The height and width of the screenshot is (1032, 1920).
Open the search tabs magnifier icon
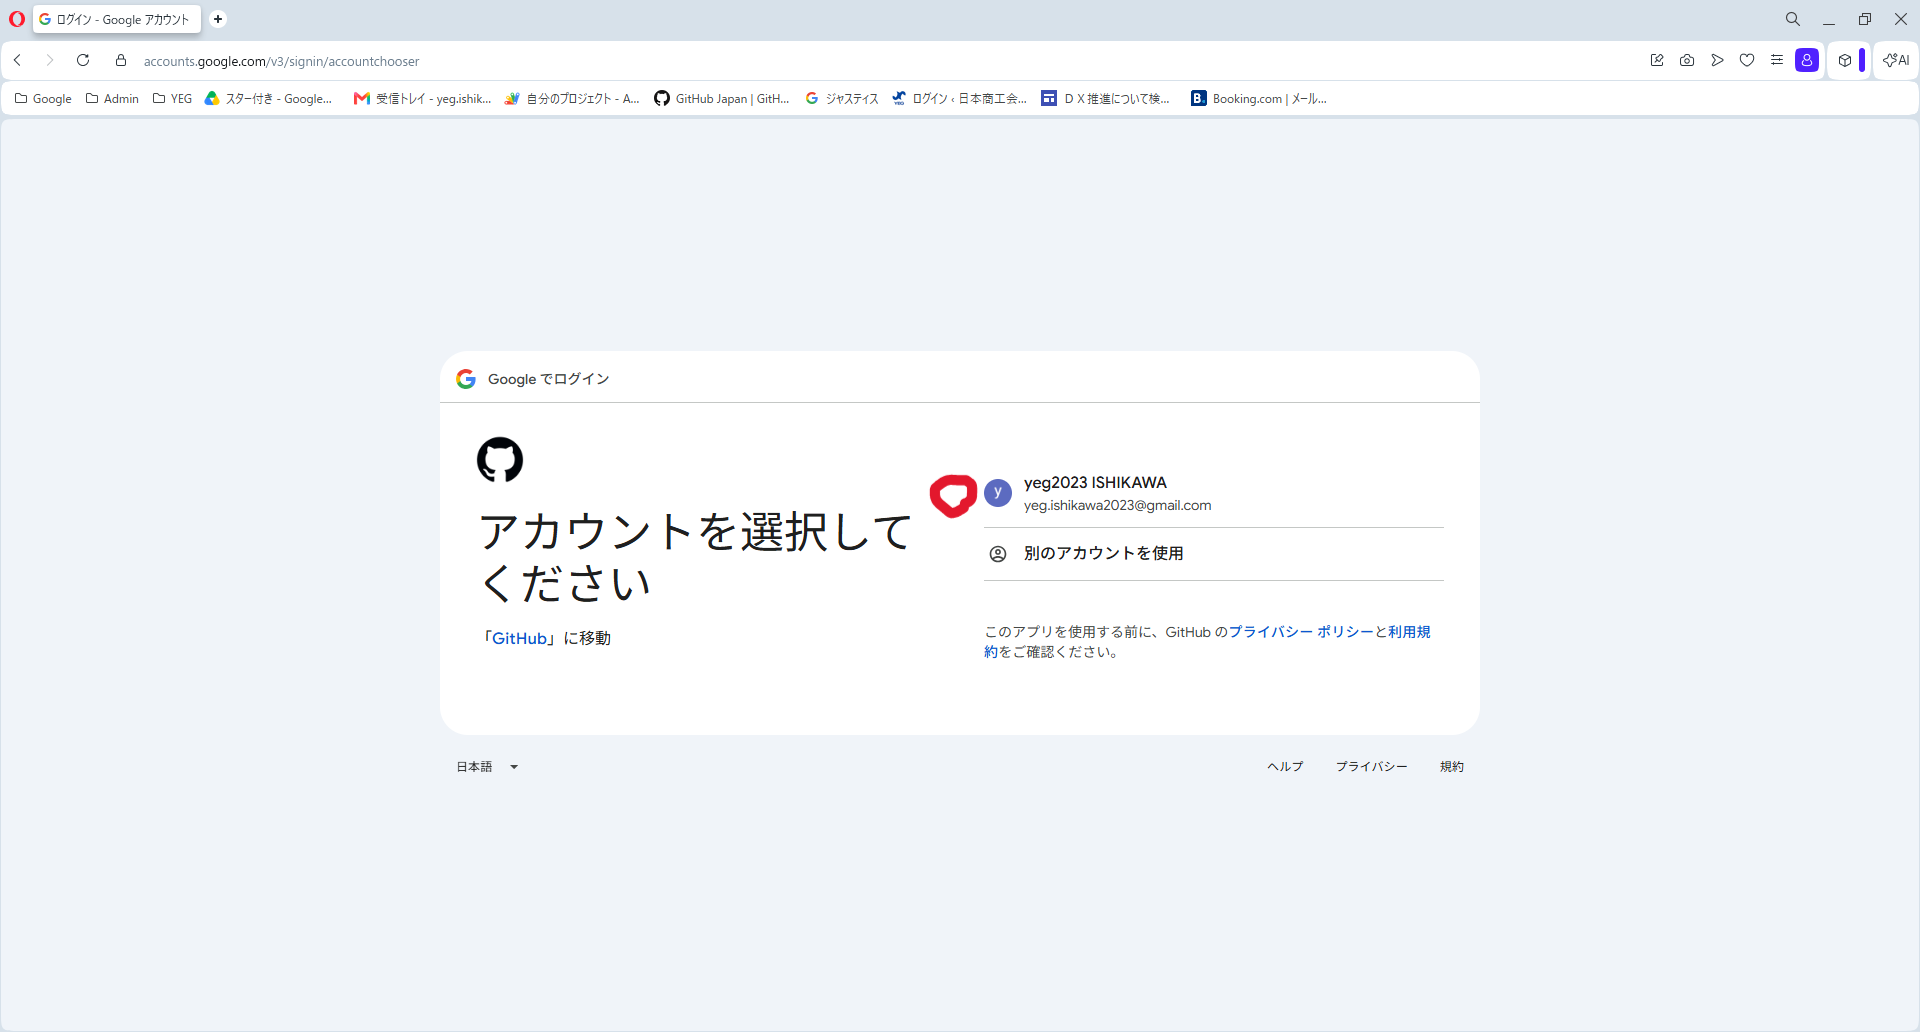[1793, 19]
